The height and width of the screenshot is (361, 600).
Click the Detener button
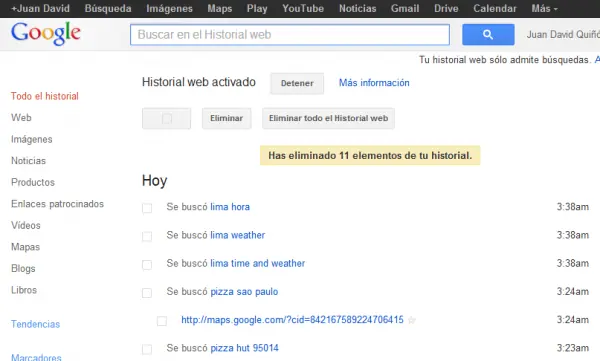coord(297,83)
